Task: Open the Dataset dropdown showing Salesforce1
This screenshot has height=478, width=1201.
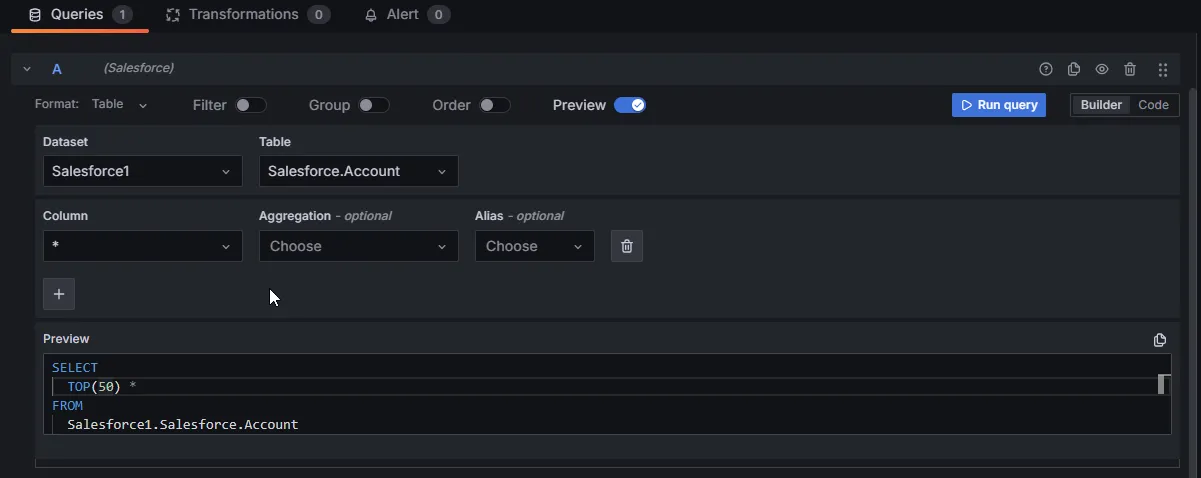Action: [x=142, y=171]
